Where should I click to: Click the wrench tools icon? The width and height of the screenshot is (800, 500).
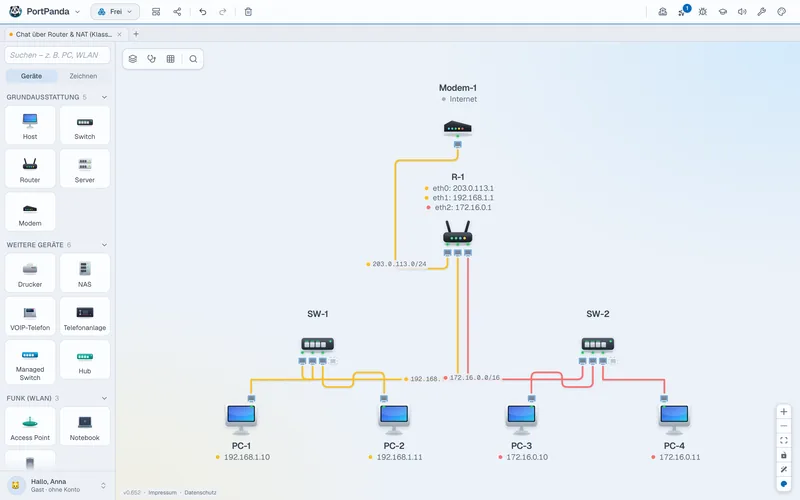[762, 12]
